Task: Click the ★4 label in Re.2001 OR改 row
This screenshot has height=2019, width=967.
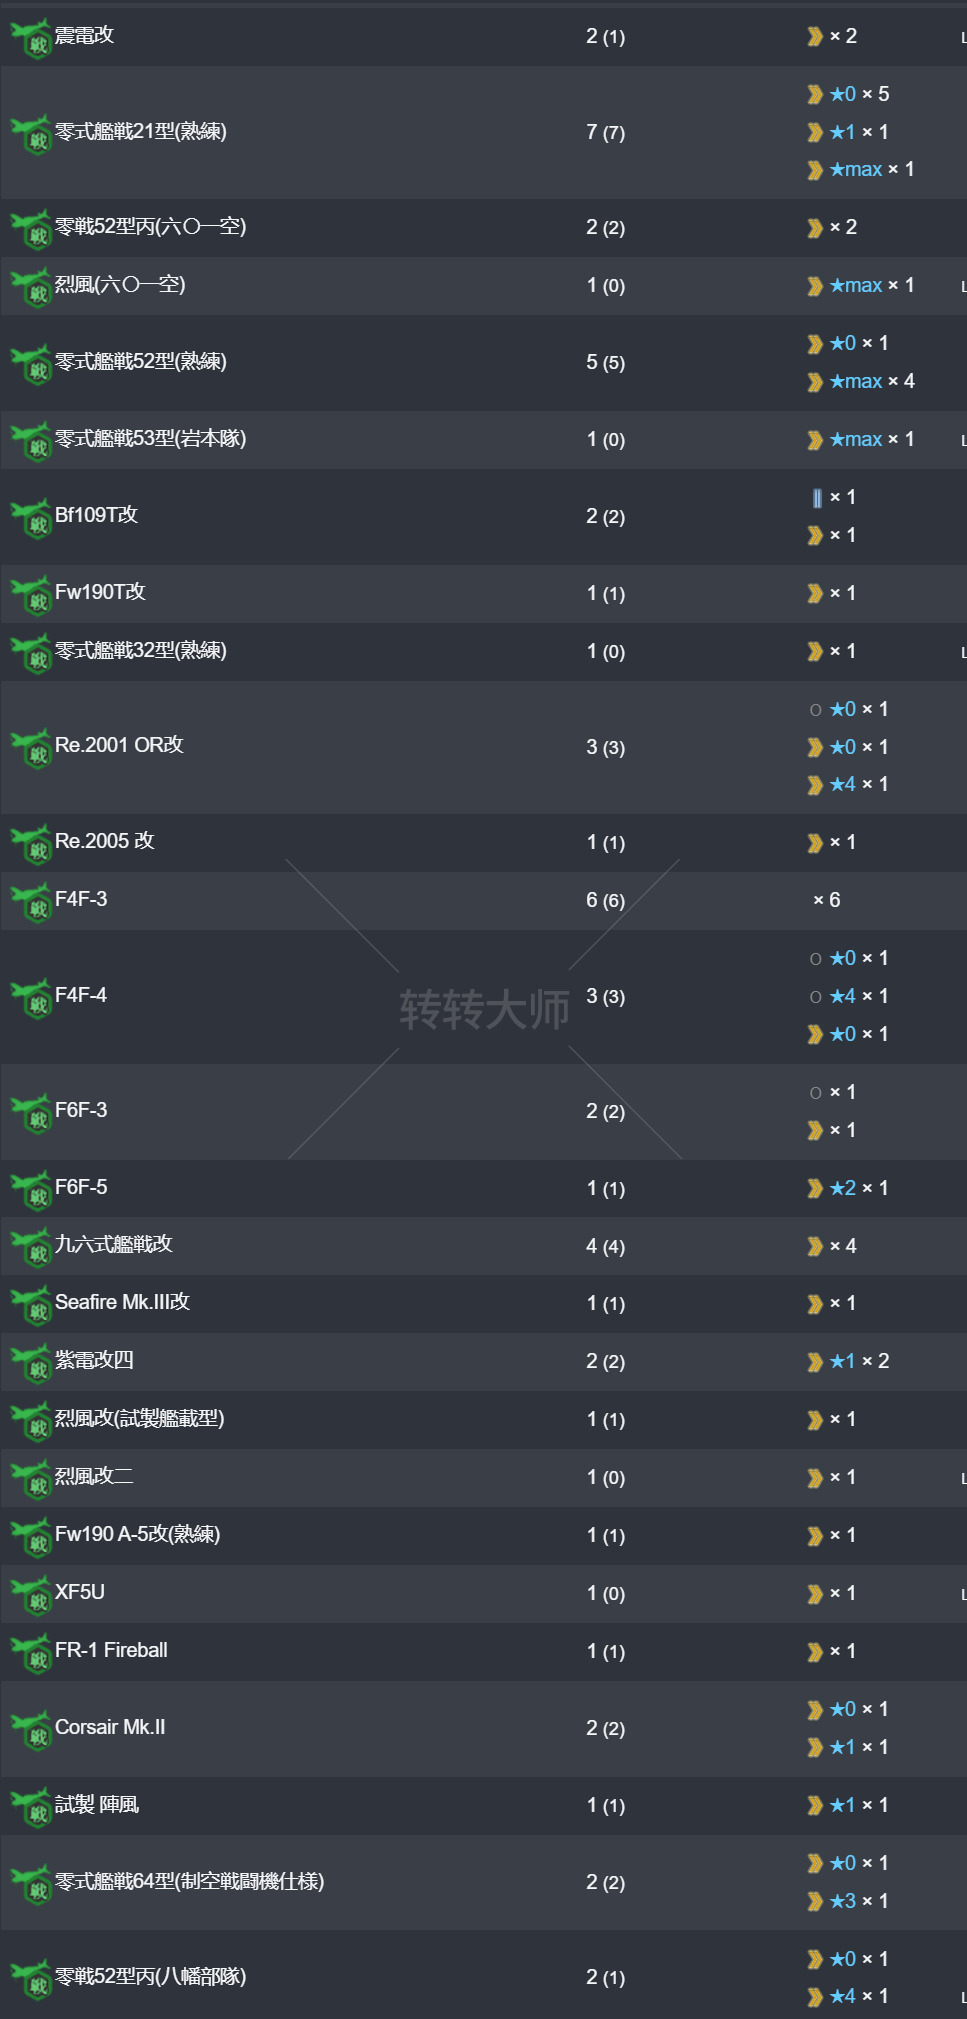Action: 843,785
